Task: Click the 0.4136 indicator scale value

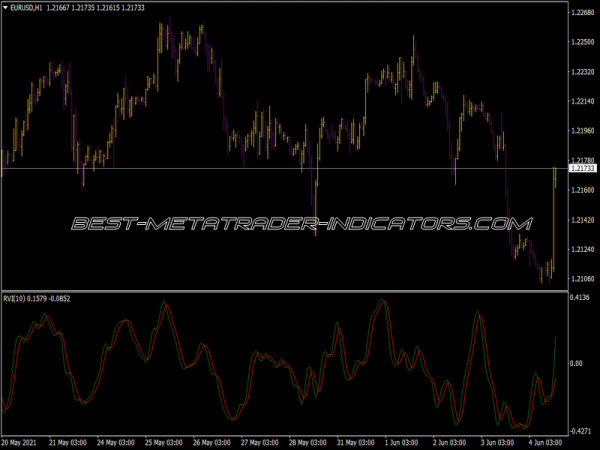Action: [x=581, y=298]
